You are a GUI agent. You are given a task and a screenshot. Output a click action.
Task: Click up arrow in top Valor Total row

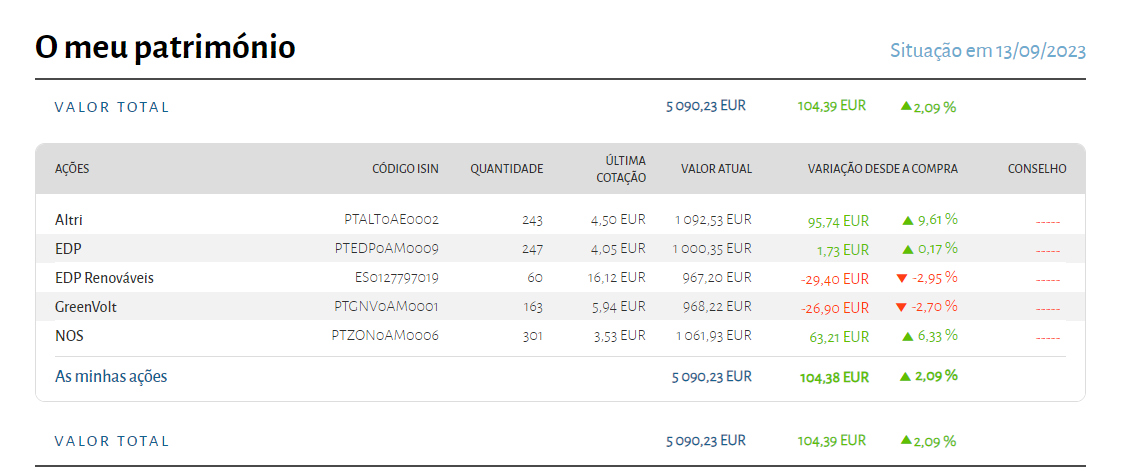tap(905, 106)
